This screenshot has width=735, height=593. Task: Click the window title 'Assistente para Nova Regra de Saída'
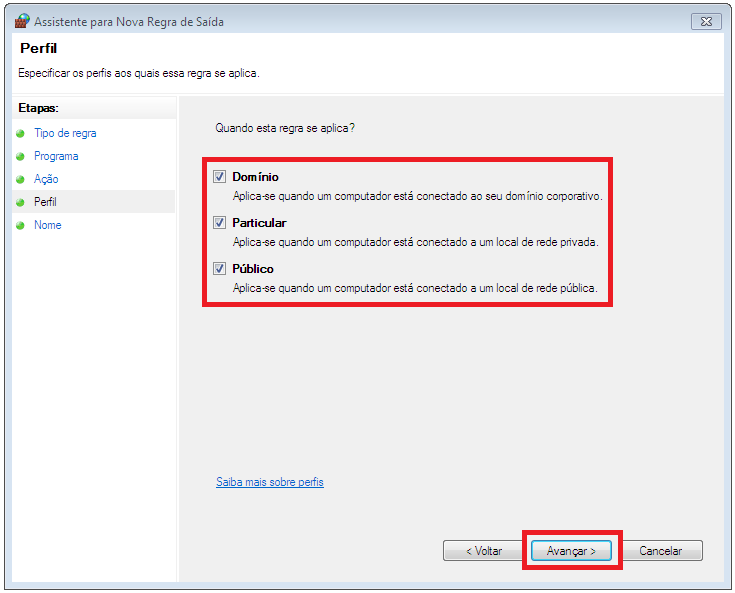tap(129, 22)
